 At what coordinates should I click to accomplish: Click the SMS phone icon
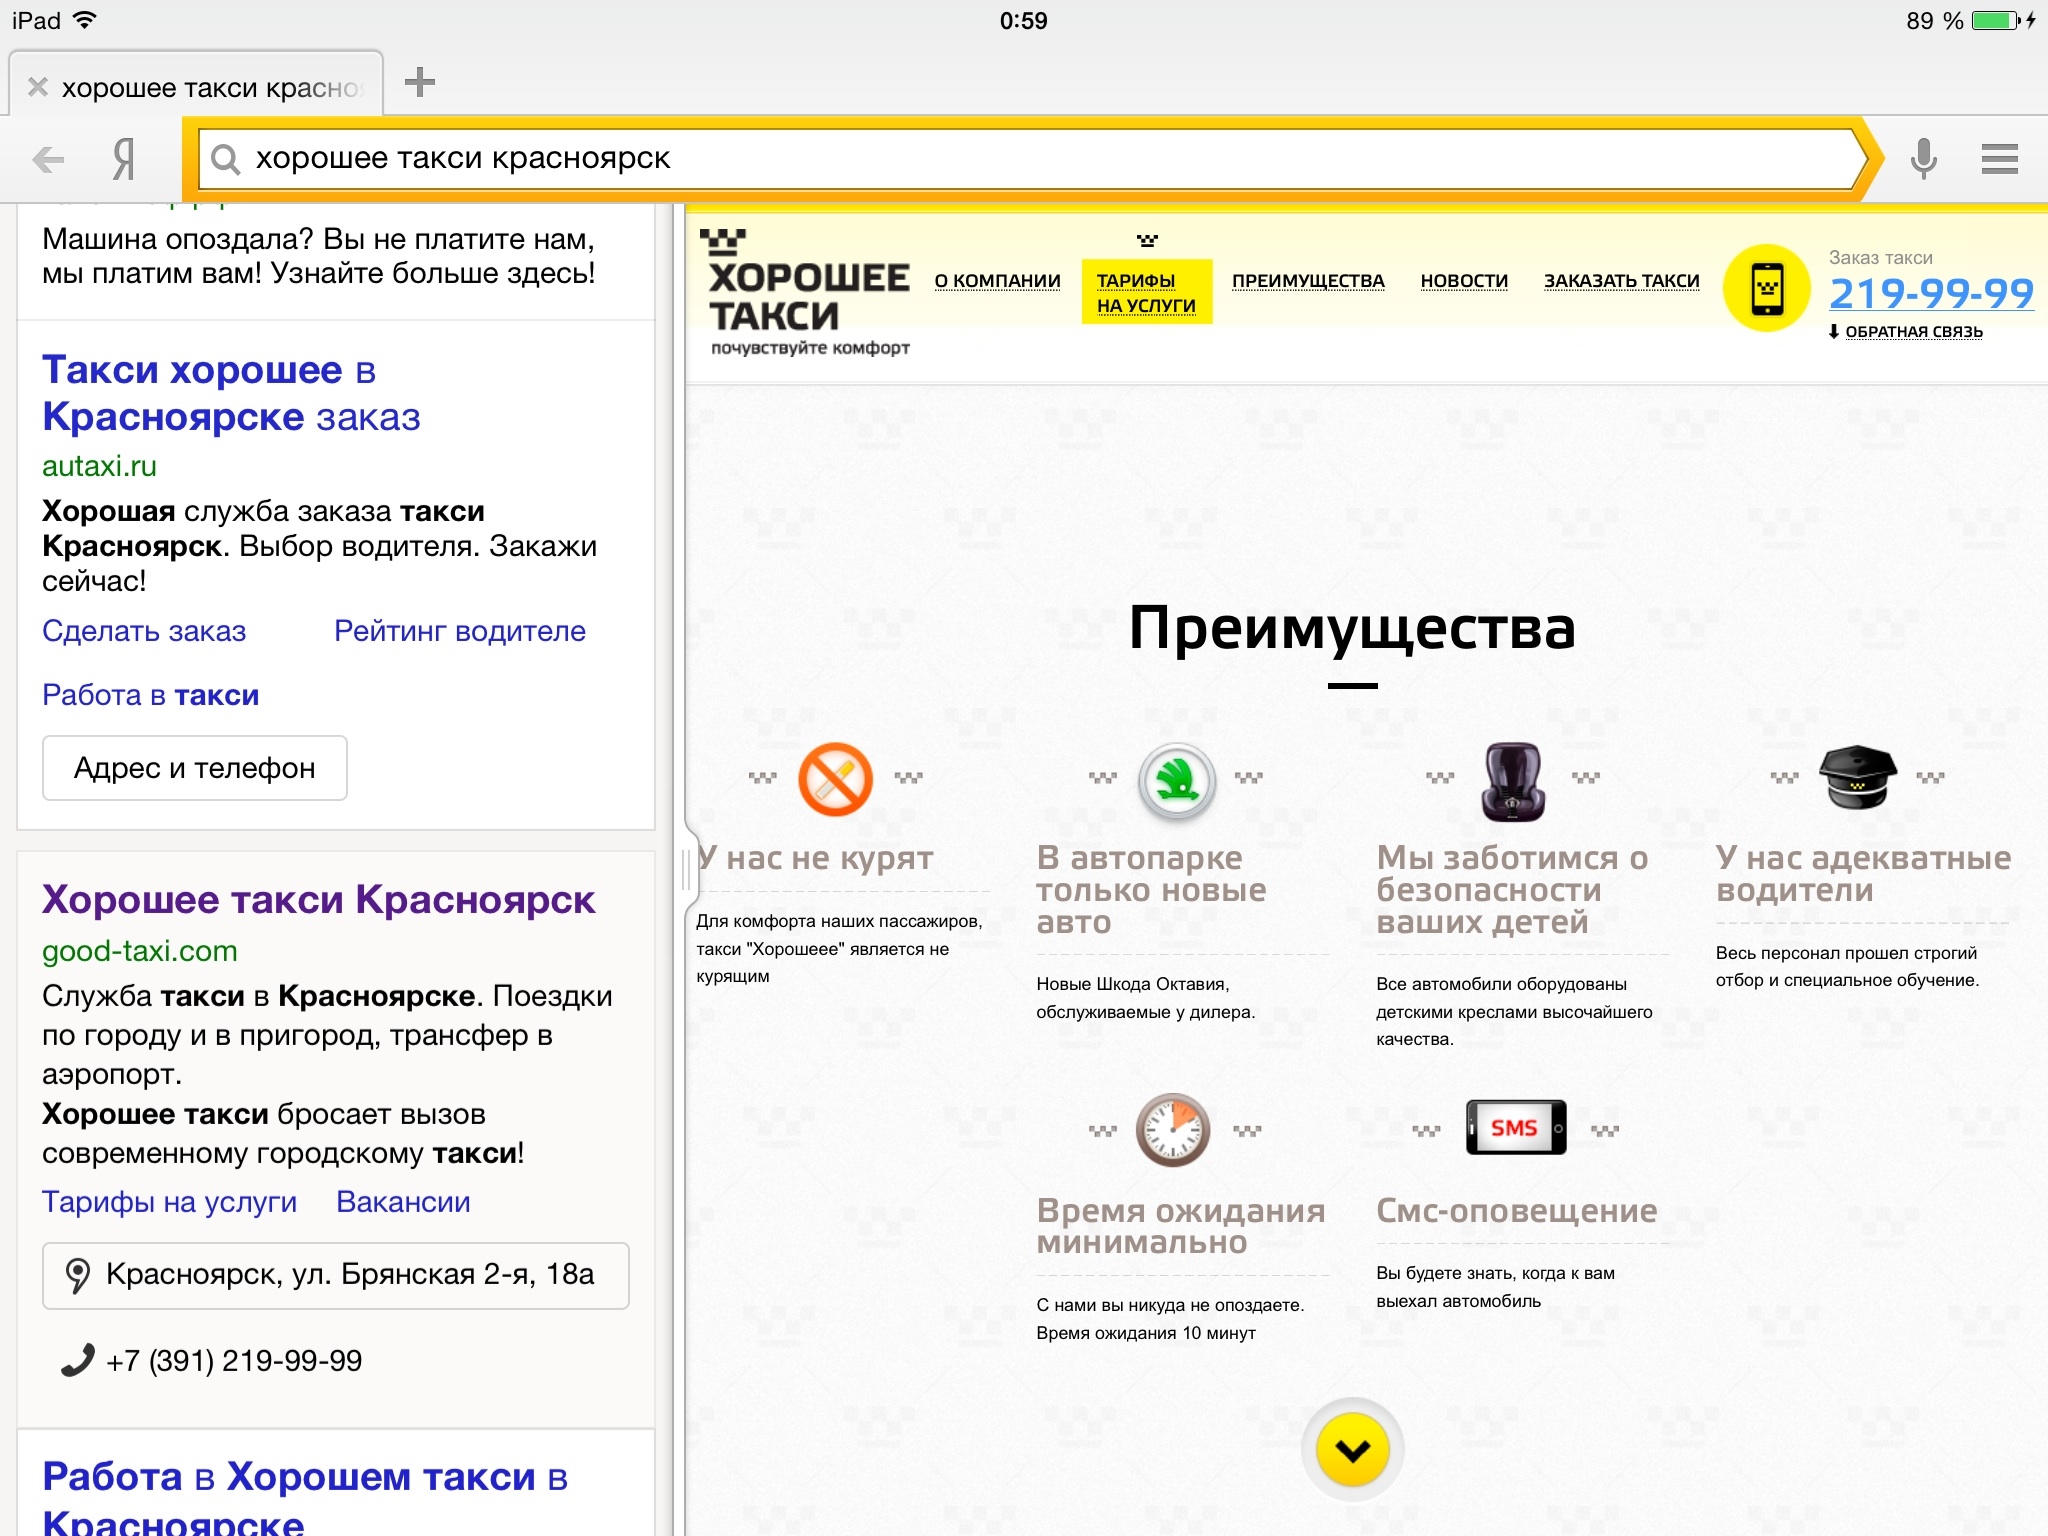[x=1516, y=1128]
